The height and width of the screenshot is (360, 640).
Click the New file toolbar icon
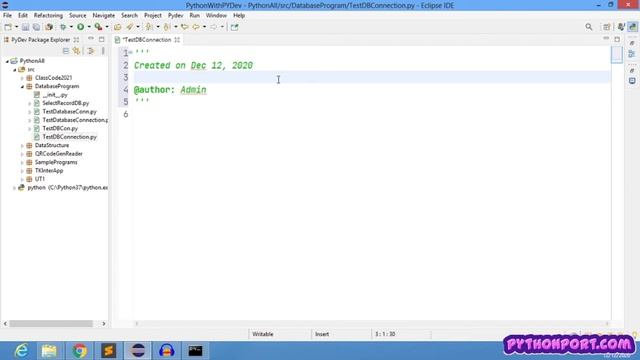coord(8,27)
